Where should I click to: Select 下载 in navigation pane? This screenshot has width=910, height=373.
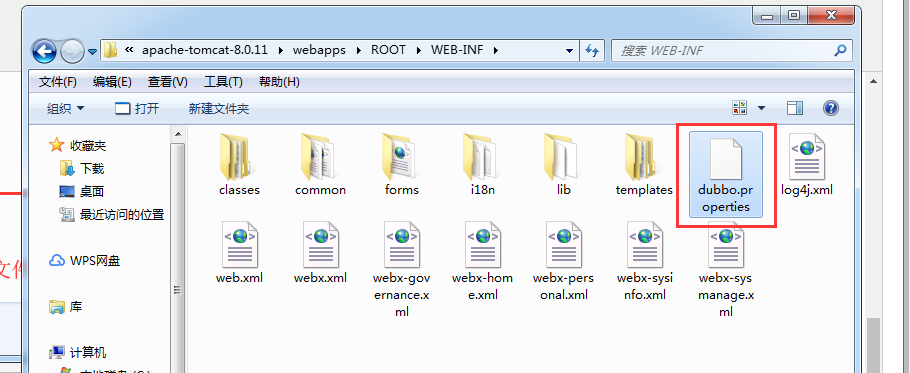[x=82, y=169]
